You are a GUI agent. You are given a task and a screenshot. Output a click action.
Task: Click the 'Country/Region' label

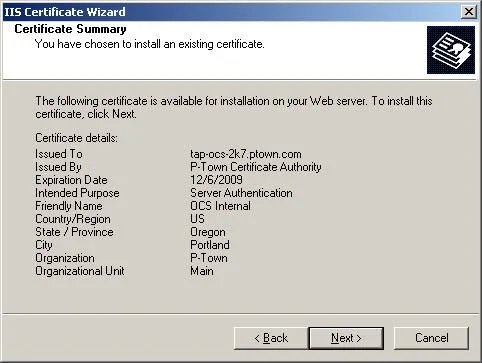73,219
